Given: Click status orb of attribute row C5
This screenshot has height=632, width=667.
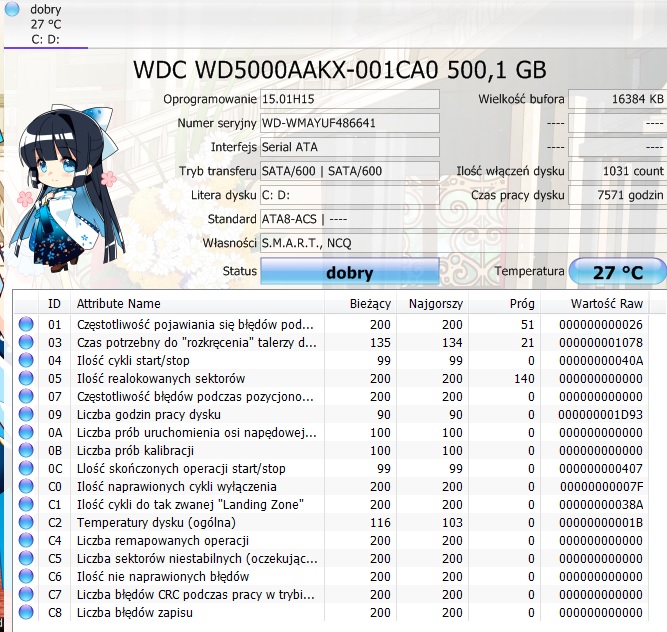Looking at the screenshot, I should 26,558.
